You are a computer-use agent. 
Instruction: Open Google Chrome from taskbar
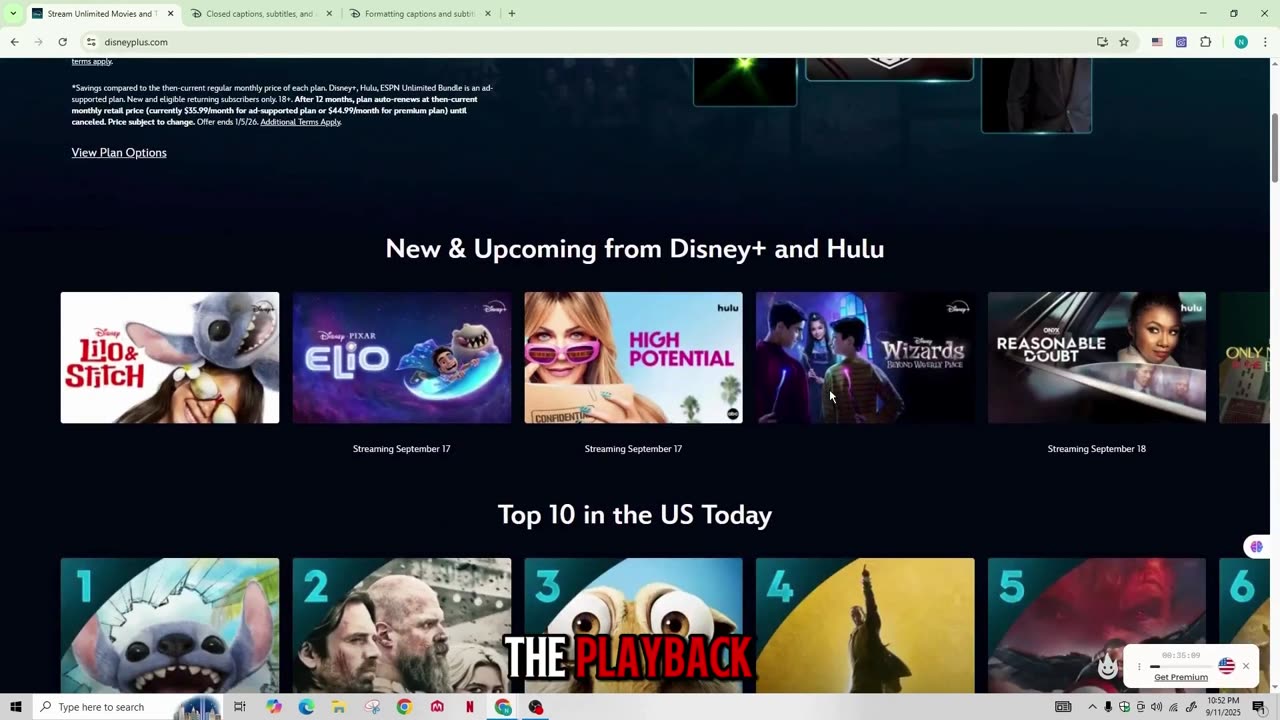[x=404, y=707]
